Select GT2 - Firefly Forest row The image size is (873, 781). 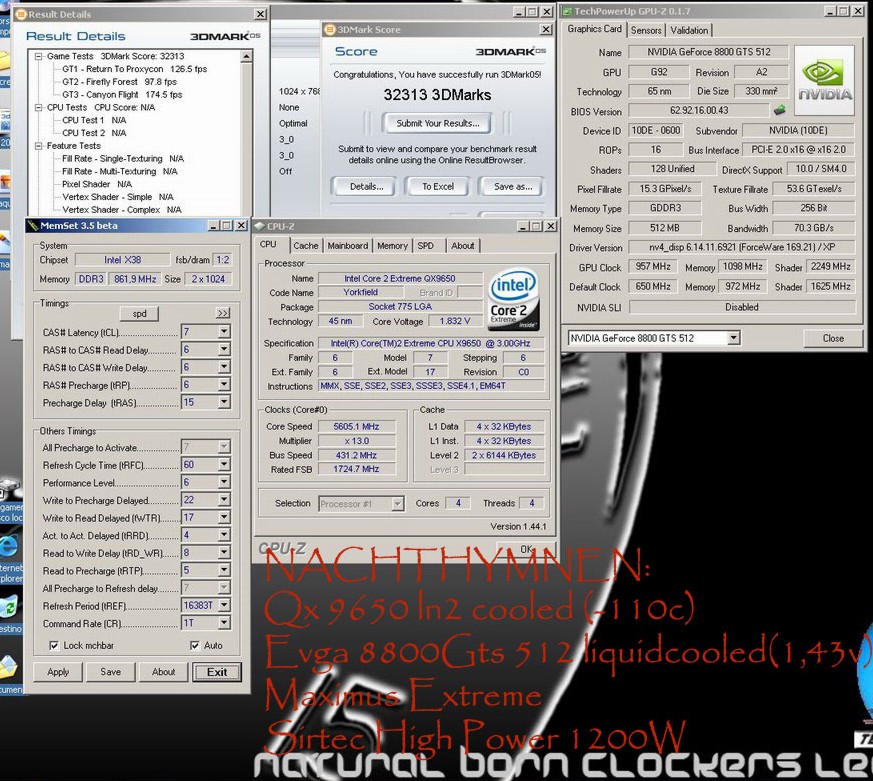[x=120, y=82]
